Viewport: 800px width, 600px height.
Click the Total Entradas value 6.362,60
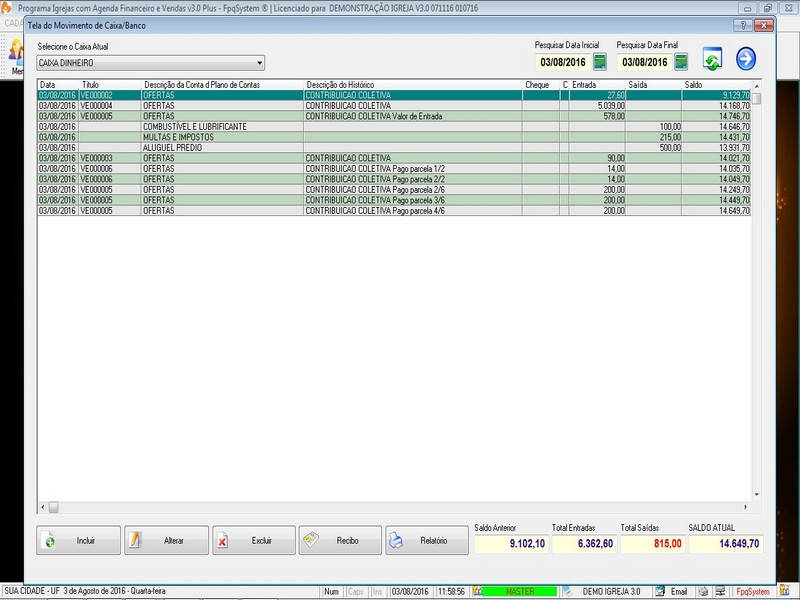point(584,544)
